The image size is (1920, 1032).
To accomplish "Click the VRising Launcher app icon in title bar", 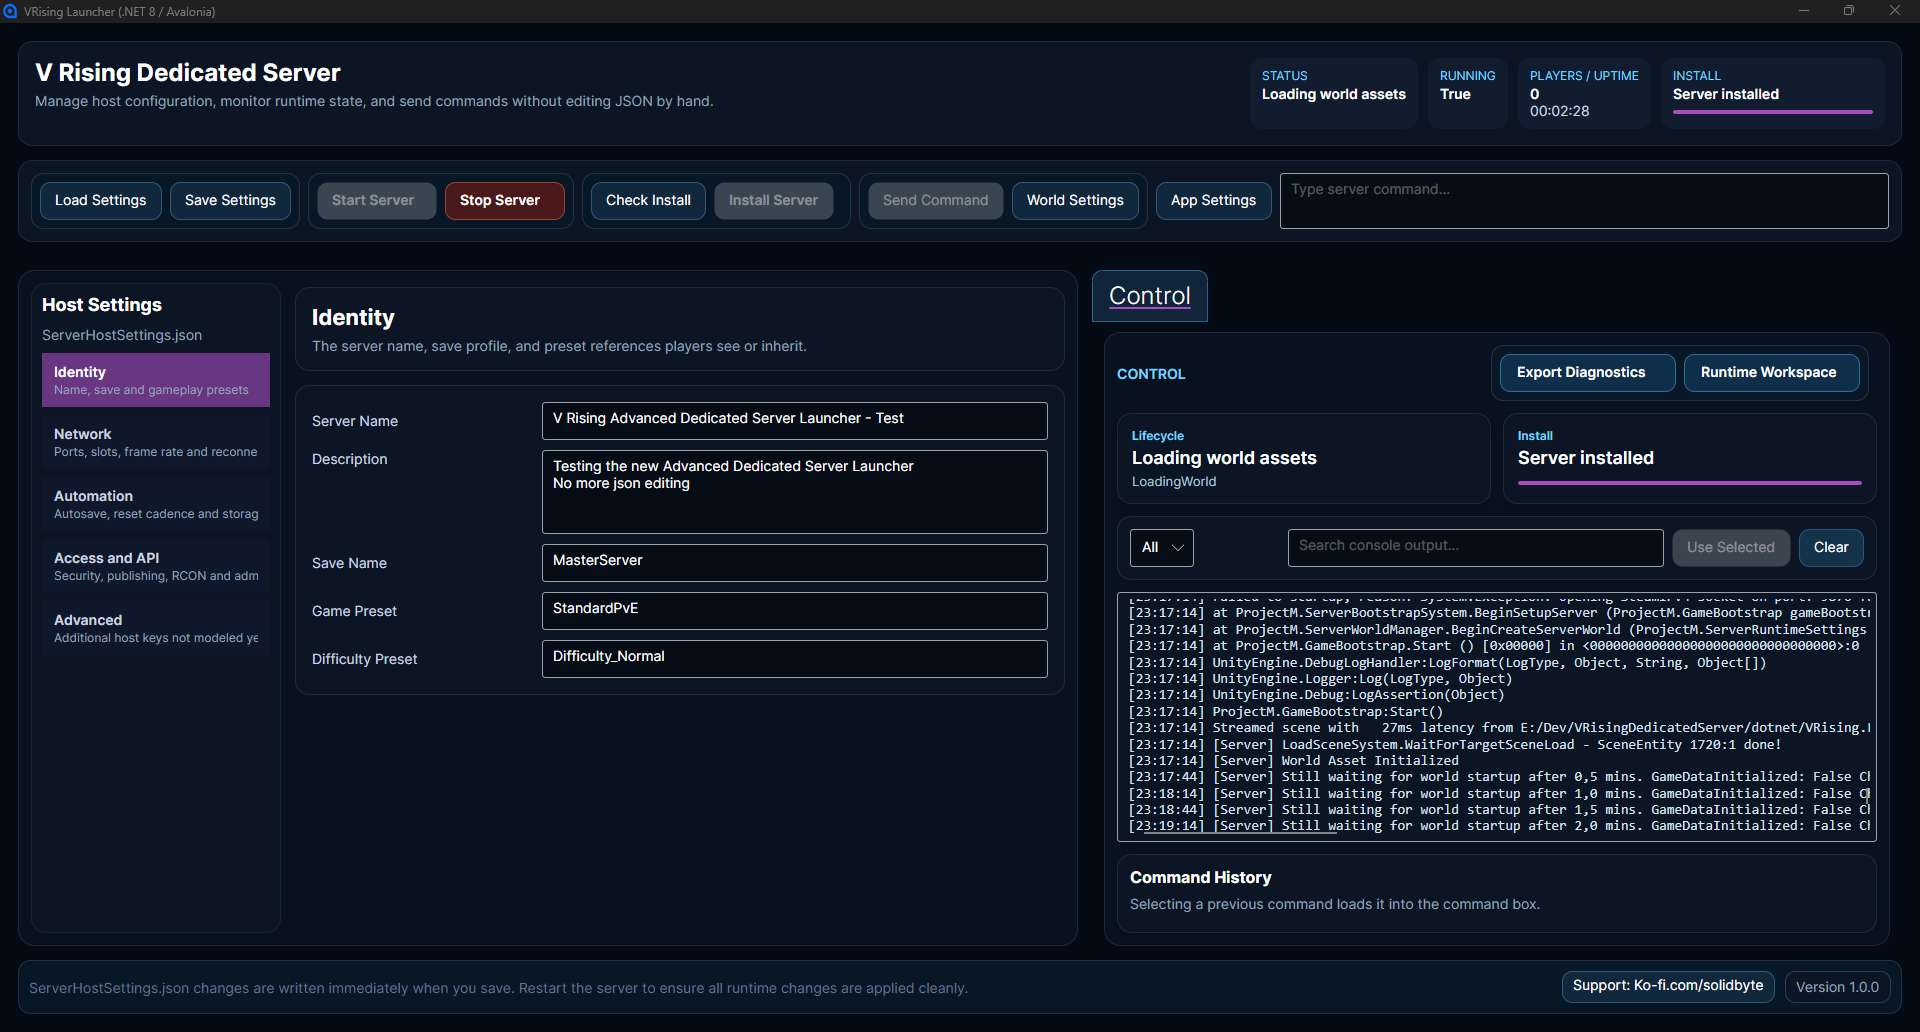I will coord(10,11).
